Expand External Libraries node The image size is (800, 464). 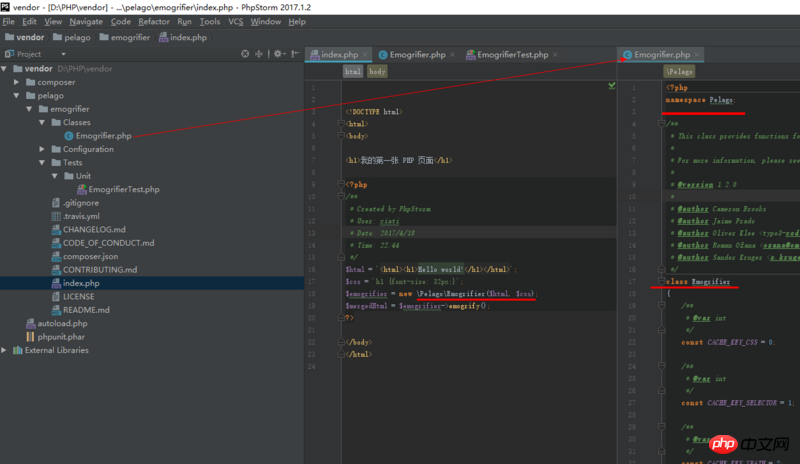(x=4, y=350)
